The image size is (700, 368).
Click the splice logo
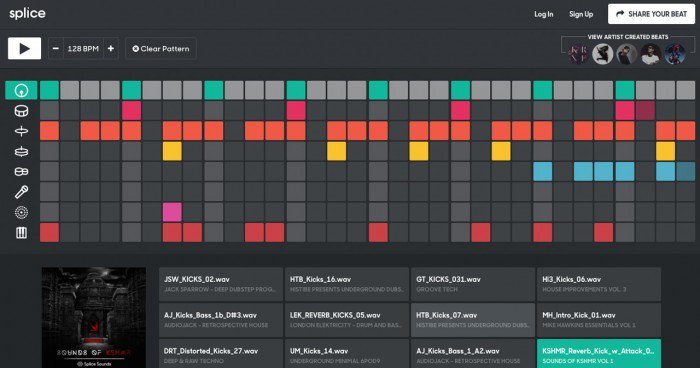[x=27, y=13]
